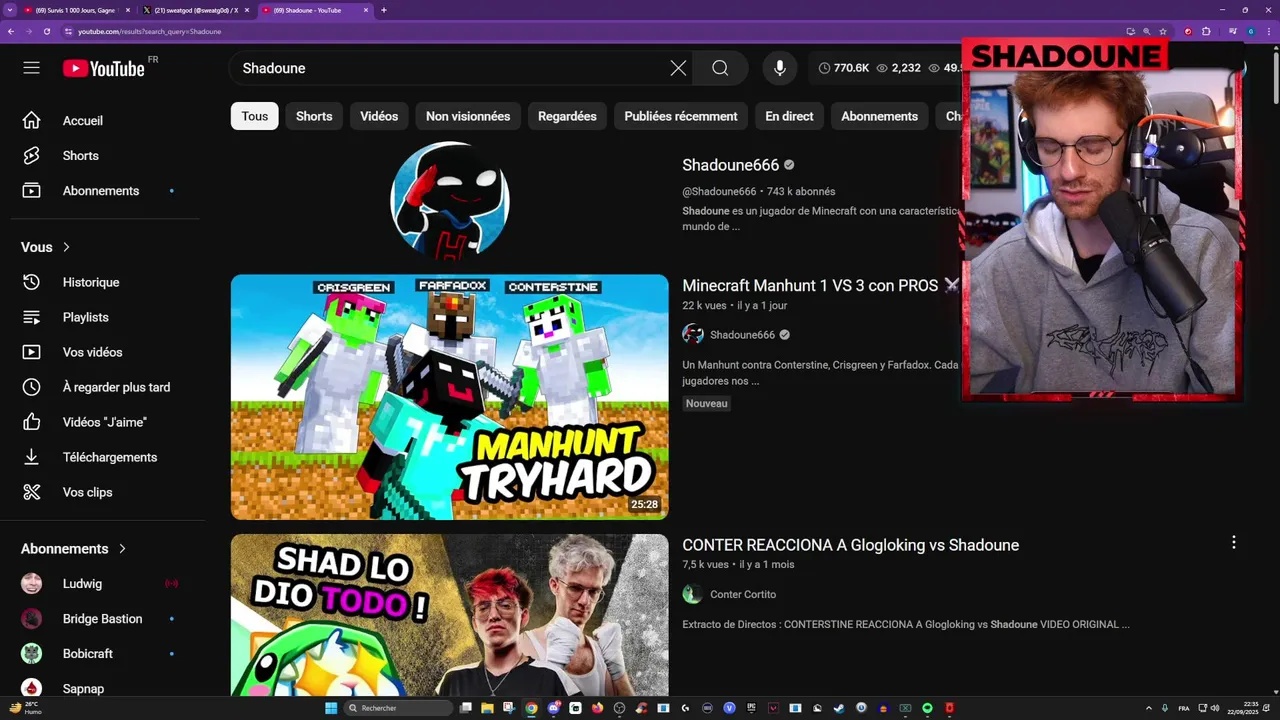Play the Shad Lo Dio Todo thumbnail
Viewport: 1280px width, 720px height.
450,615
